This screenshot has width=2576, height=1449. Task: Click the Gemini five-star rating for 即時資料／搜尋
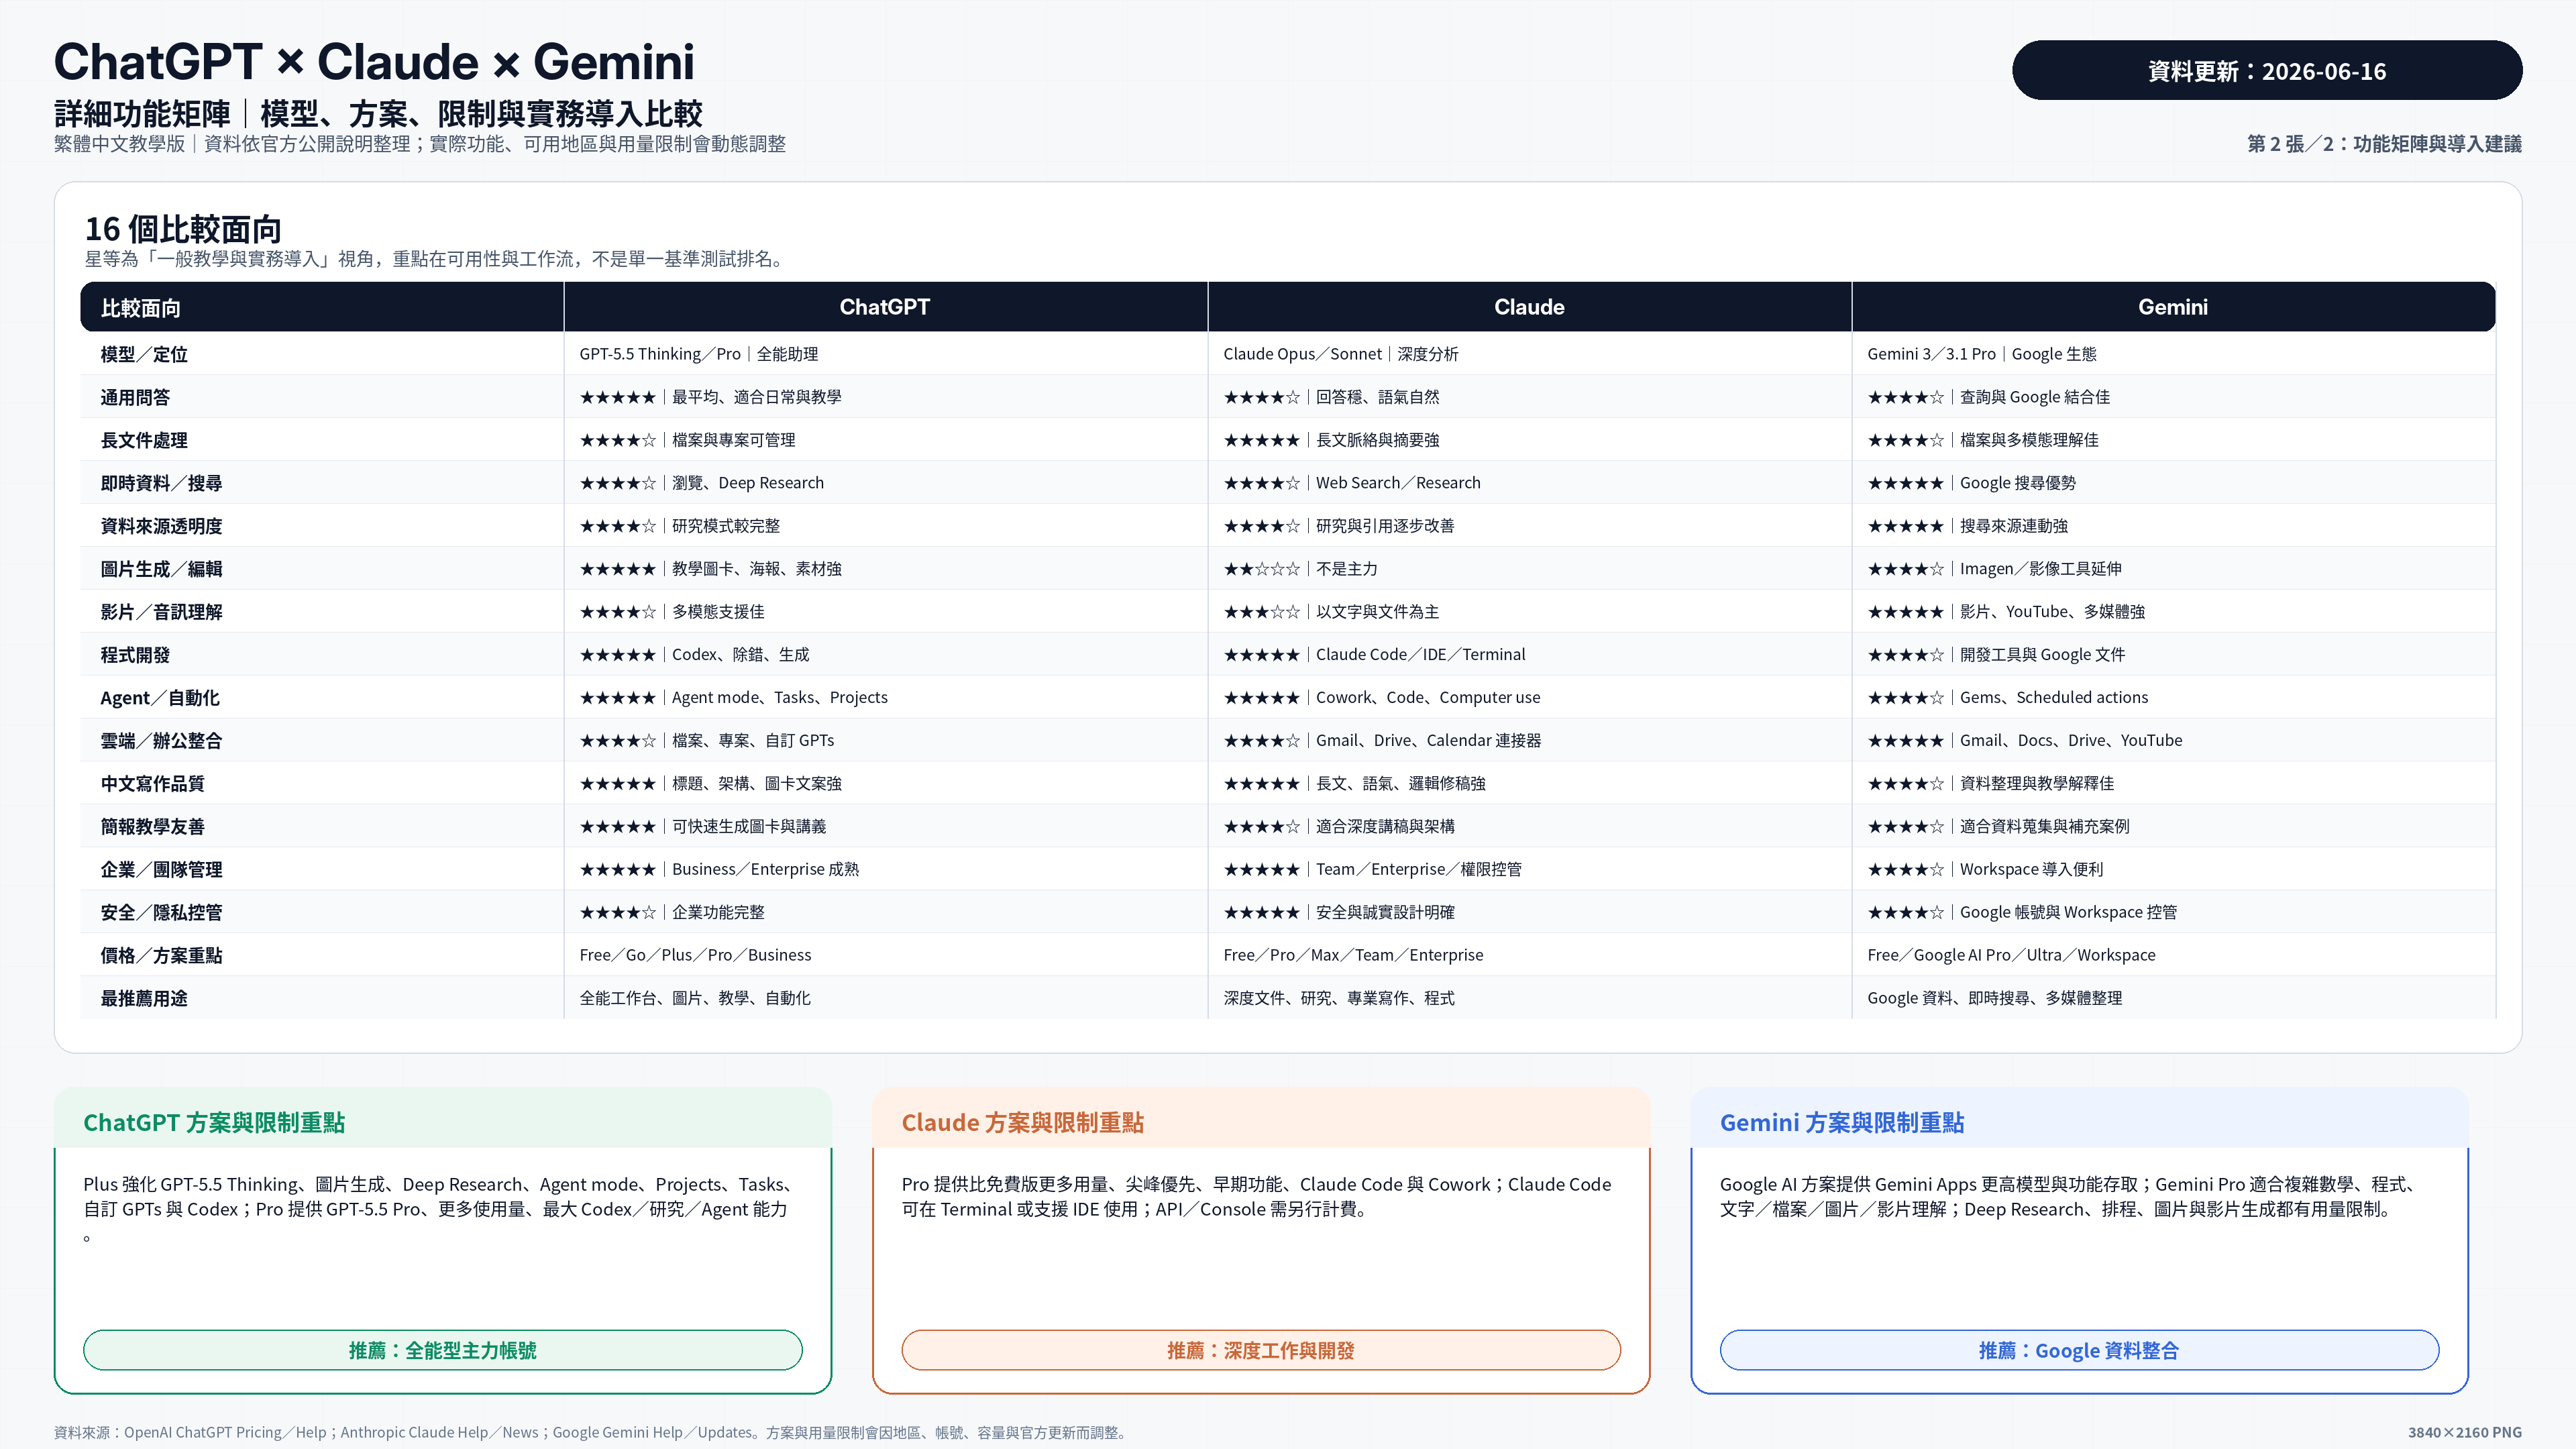click(x=1905, y=483)
